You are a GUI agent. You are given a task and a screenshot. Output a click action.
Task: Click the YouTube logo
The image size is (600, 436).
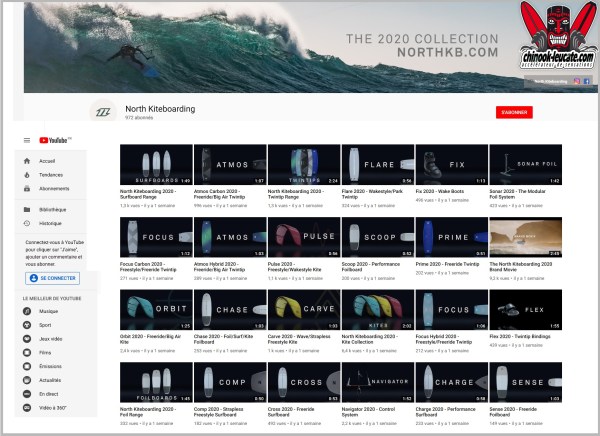55,140
